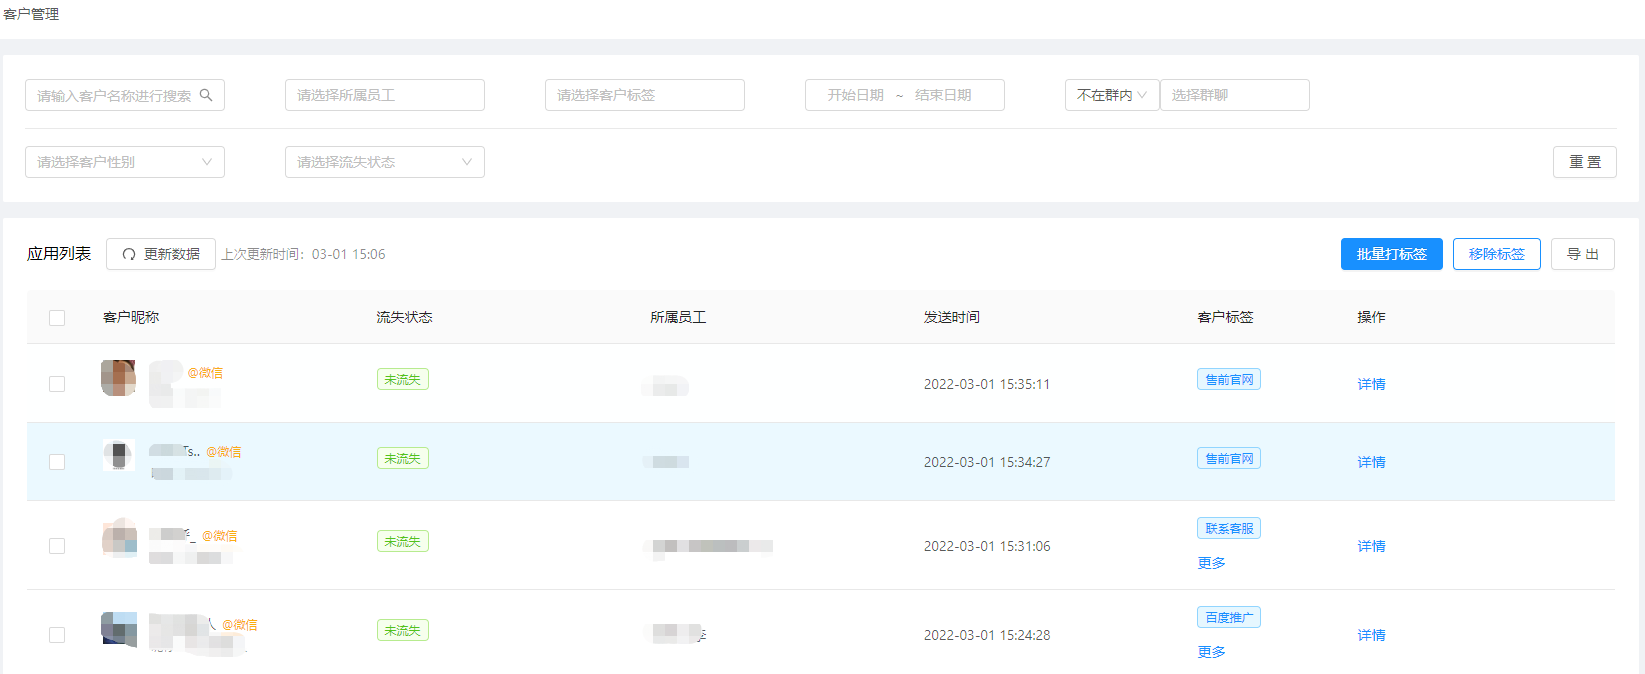
Task: Click the 客户昵称 column header
Action: [x=131, y=317]
